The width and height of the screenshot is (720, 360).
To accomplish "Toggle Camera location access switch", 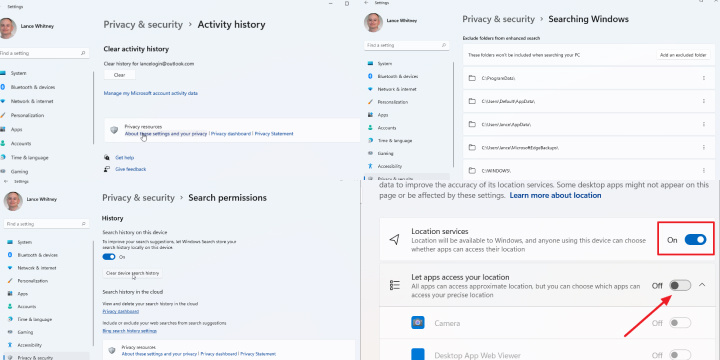I will coord(680,323).
